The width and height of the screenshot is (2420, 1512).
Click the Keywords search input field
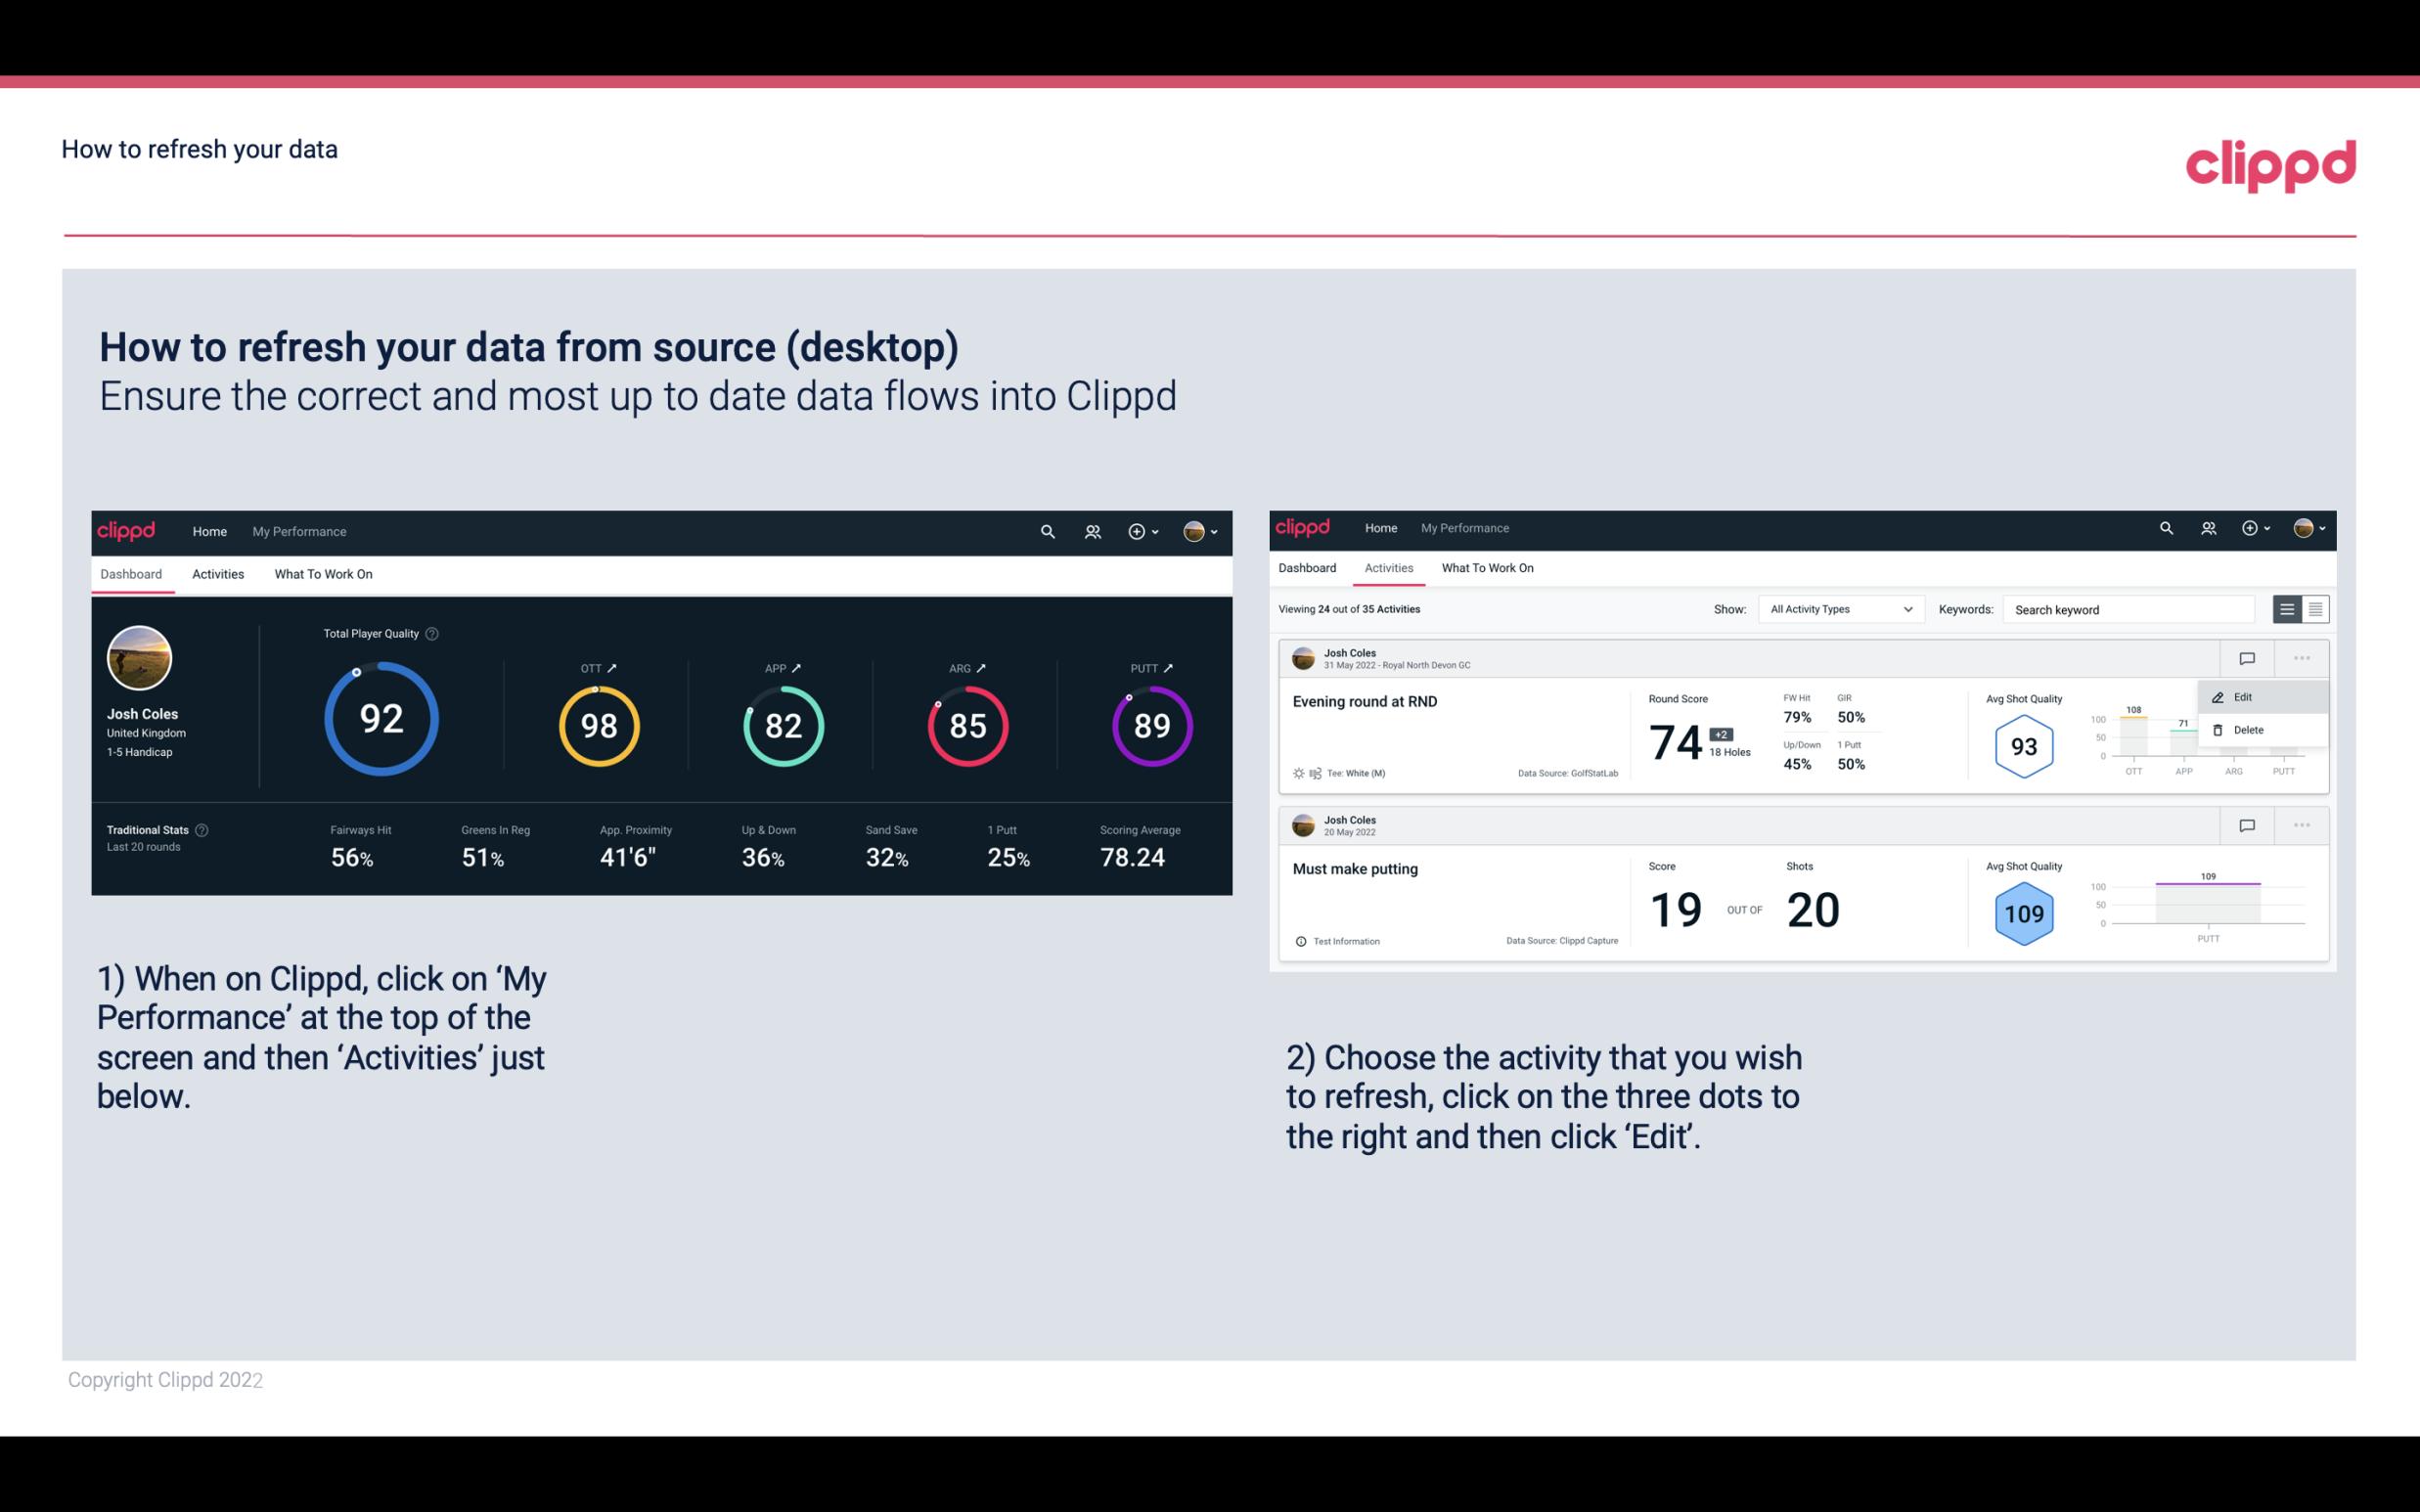coord(2130,609)
